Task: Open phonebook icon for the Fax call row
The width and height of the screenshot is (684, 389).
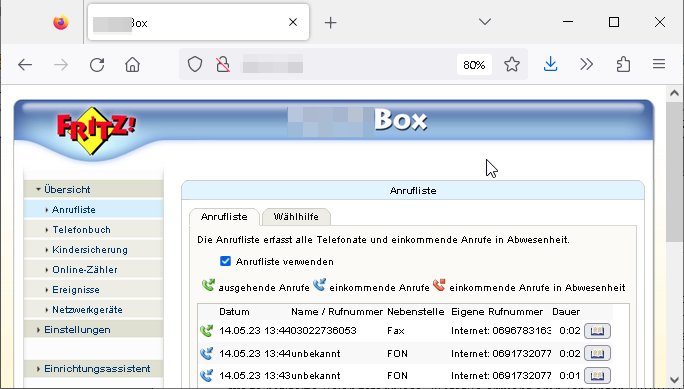Action: [597, 331]
